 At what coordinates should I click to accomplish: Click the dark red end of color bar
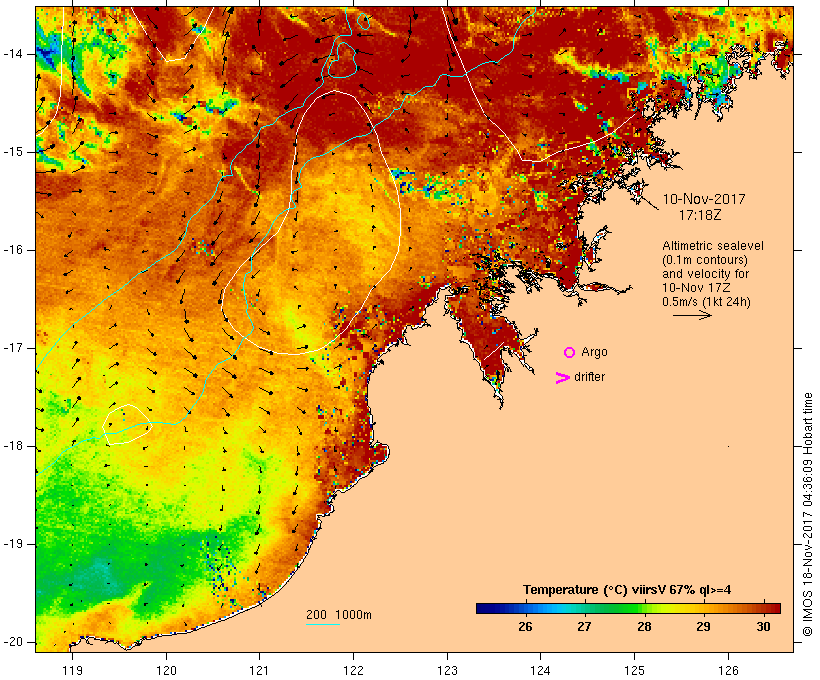point(775,608)
